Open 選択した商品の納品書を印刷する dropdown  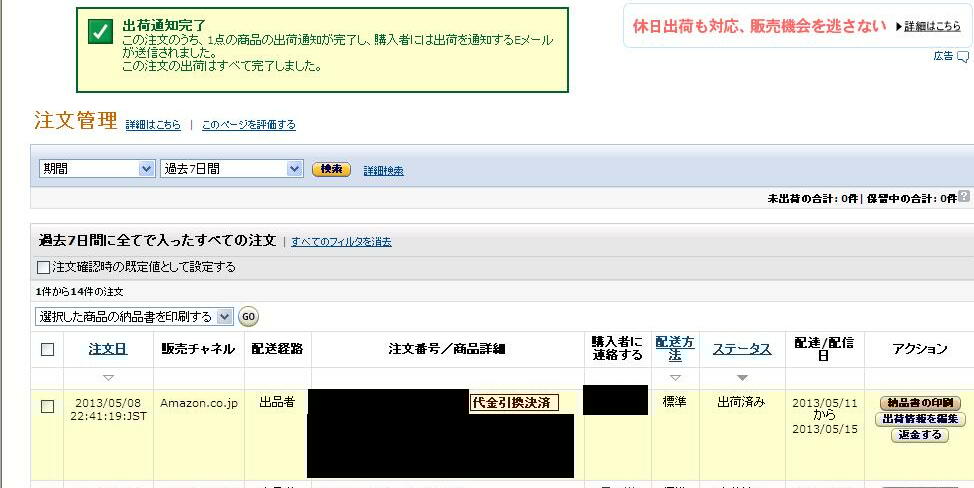click(x=134, y=317)
